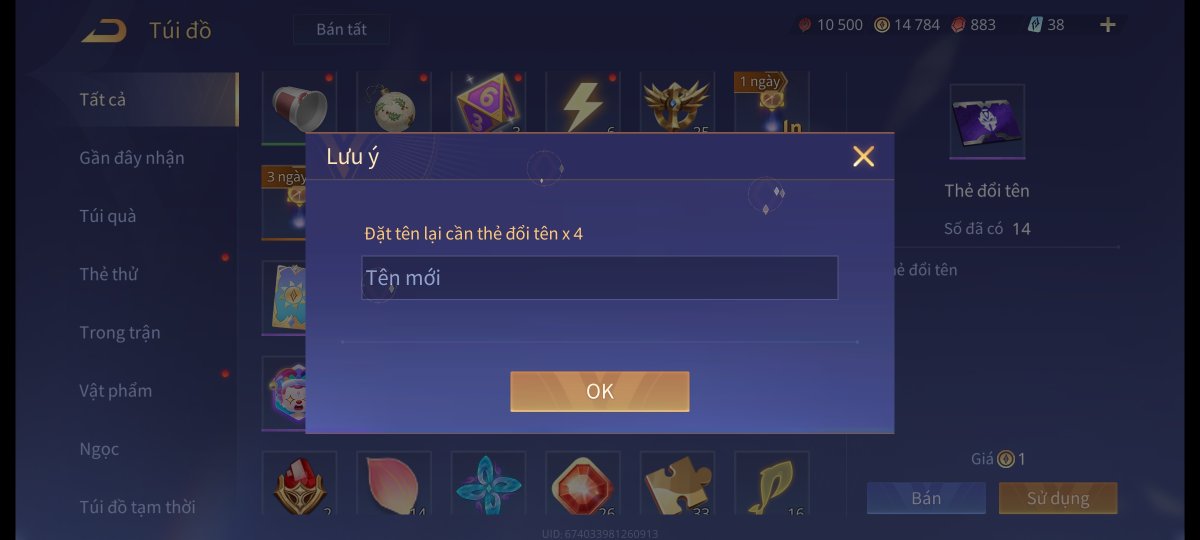The width and height of the screenshot is (1200, 540).
Task: Select the pink petal item
Action: click(393, 484)
